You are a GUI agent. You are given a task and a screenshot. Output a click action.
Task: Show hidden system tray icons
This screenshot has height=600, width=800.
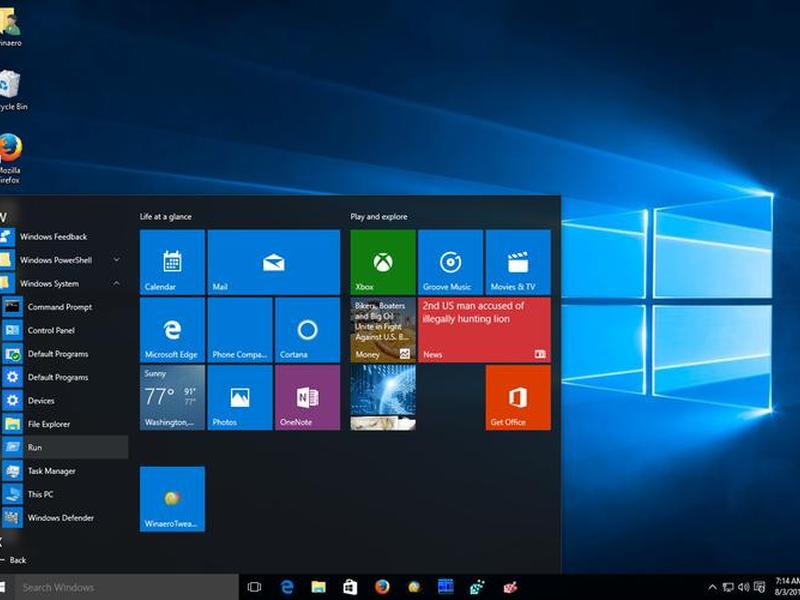(x=712, y=587)
